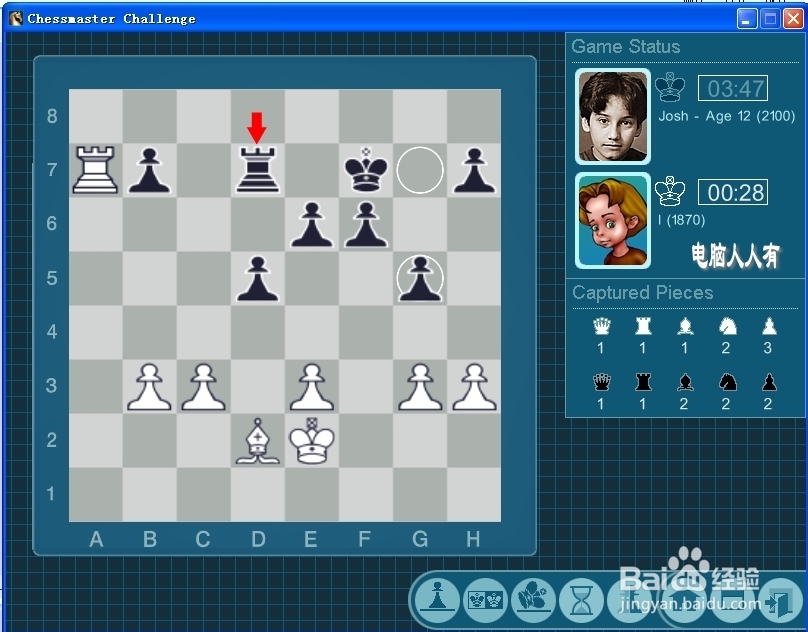The height and width of the screenshot is (632, 808).
Task: Click the player clock showing 00:28
Action: tap(733, 192)
